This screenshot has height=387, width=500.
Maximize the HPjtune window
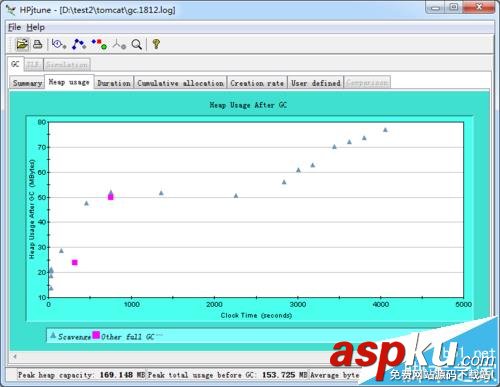[x=454, y=8]
